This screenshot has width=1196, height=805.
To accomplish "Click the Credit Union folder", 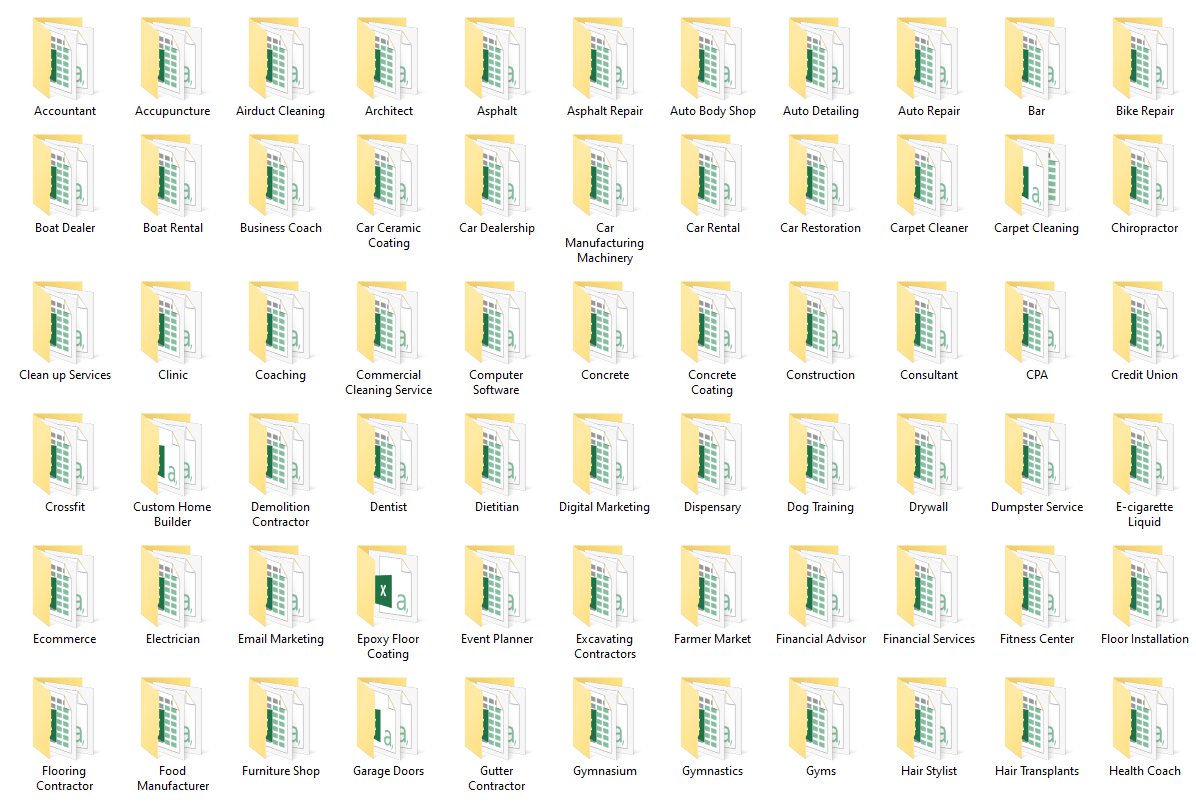I will point(1144,322).
